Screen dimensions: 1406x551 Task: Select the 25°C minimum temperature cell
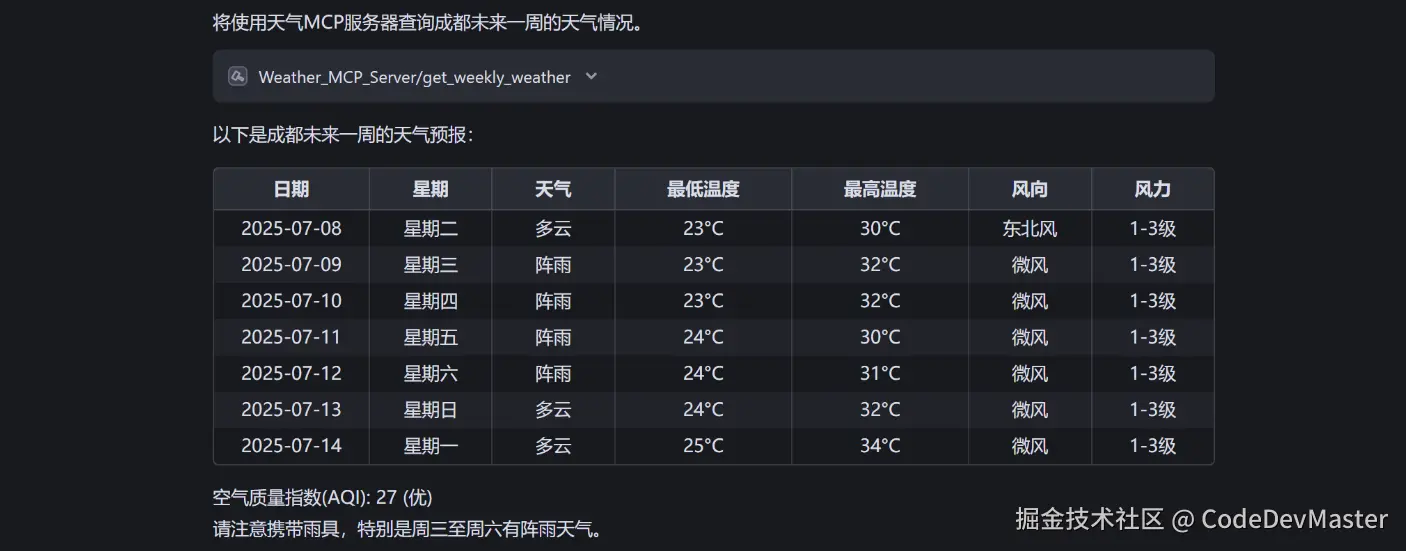[703, 446]
